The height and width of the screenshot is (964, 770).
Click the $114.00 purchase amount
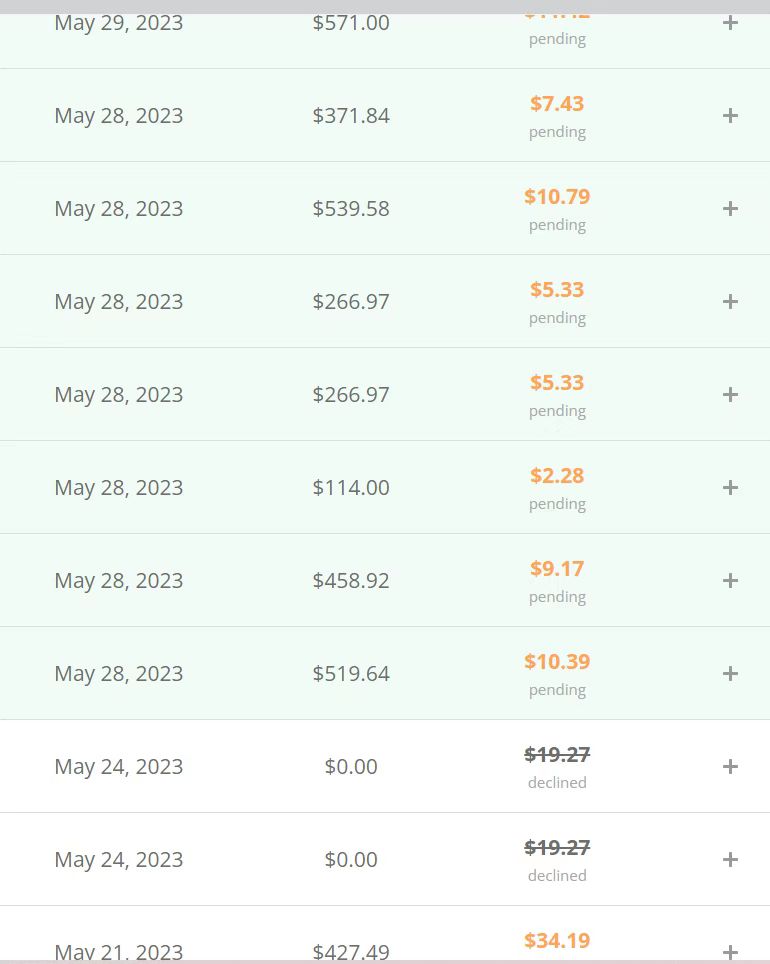(x=351, y=488)
